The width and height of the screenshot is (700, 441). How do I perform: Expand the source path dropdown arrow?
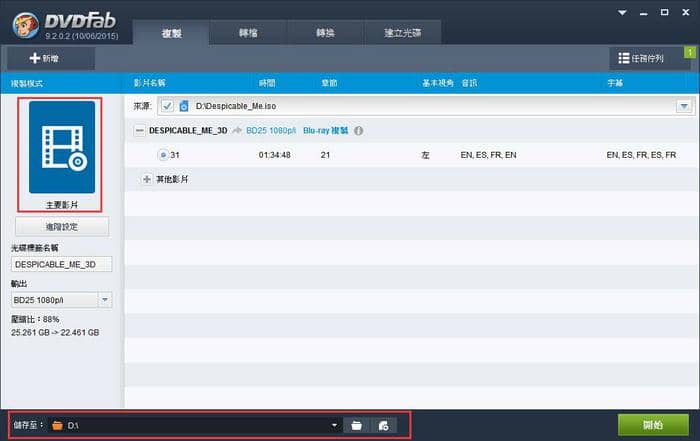[x=684, y=106]
